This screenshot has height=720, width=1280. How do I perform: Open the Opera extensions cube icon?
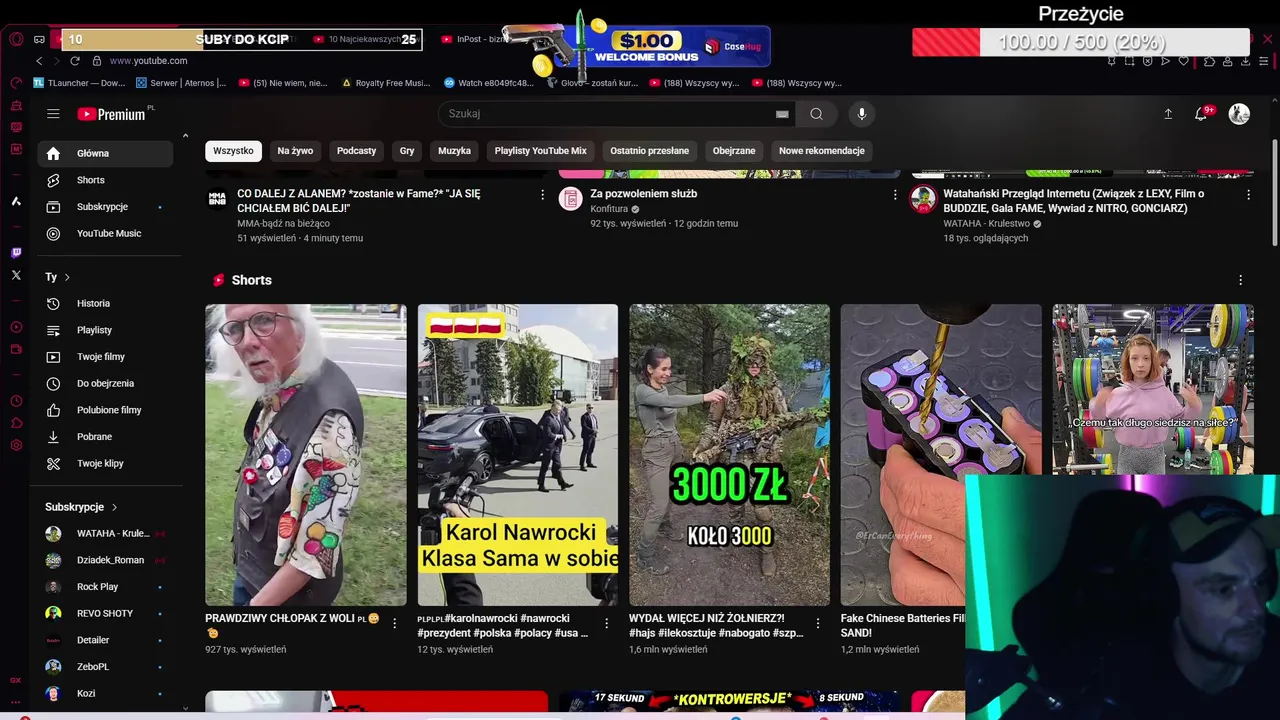pyautogui.click(x=1208, y=61)
